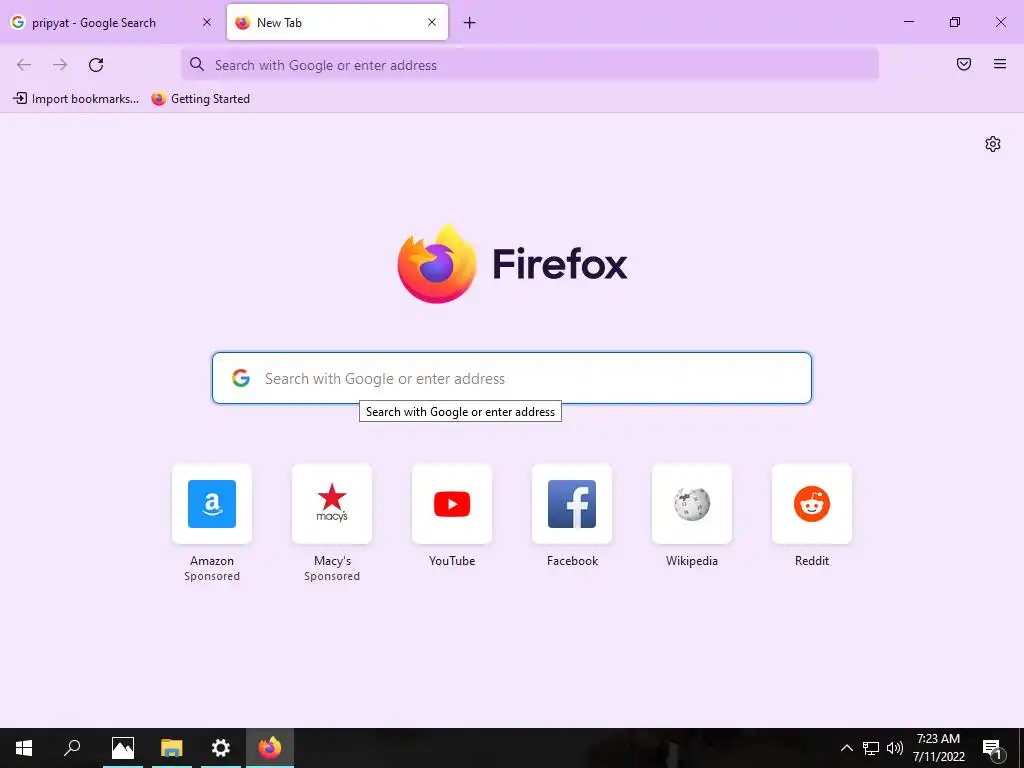Click the Wikipedia label under its tile
Viewport: 1024px width, 768px height.
(692, 560)
